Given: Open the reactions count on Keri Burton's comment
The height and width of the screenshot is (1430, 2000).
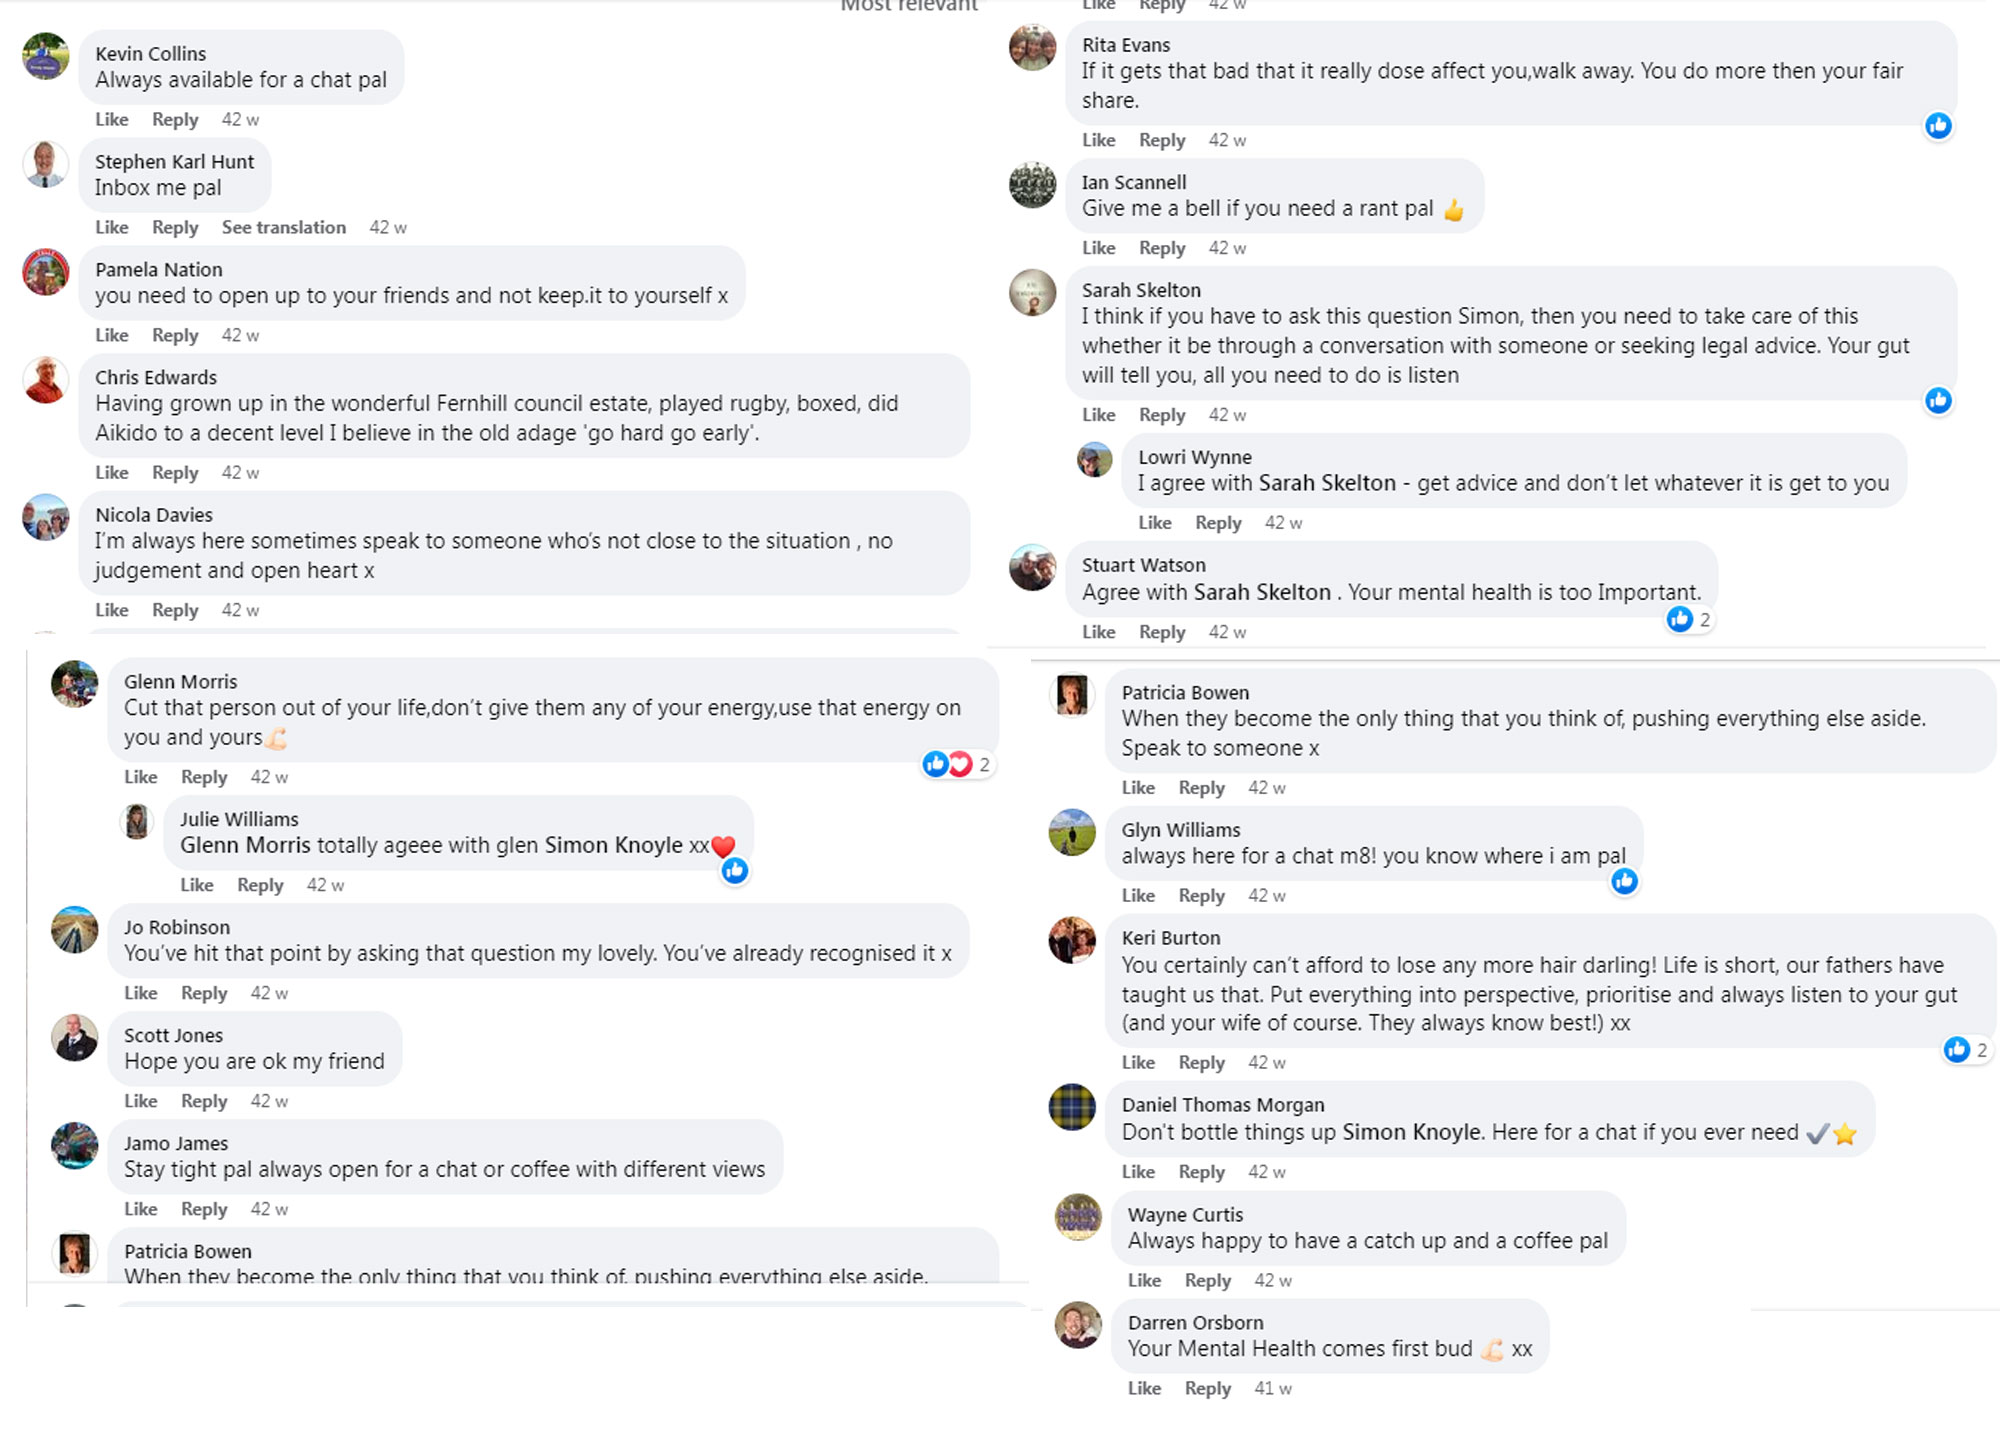Looking at the screenshot, I should [1966, 1049].
